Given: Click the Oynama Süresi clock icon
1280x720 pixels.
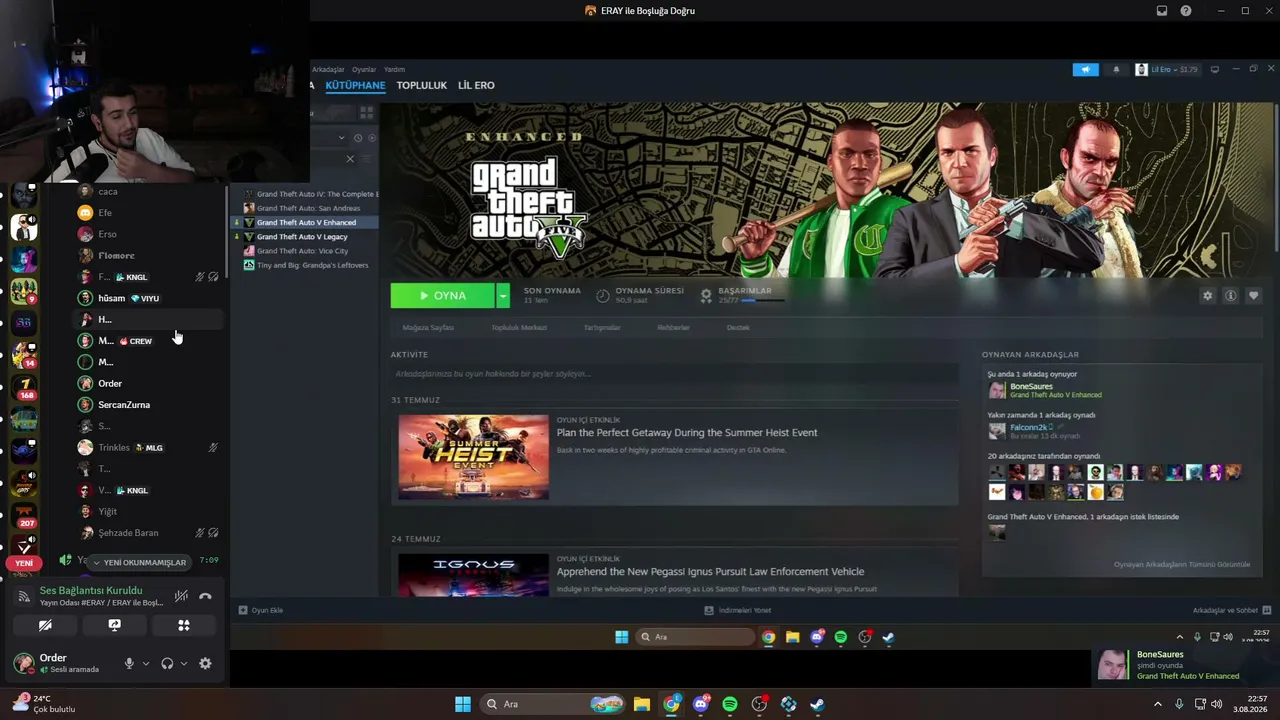Looking at the screenshot, I should pyautogui.click(x=603, y=295).
